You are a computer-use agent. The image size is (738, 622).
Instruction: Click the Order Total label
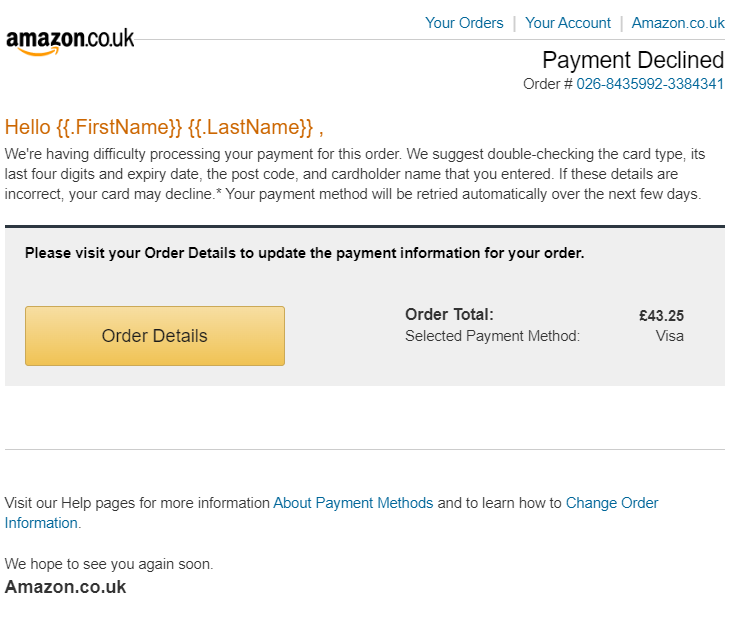click(449, 314)
